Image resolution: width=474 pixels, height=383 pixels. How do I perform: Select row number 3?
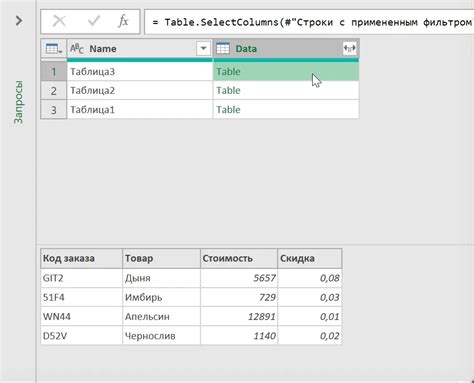coord(54,110)
